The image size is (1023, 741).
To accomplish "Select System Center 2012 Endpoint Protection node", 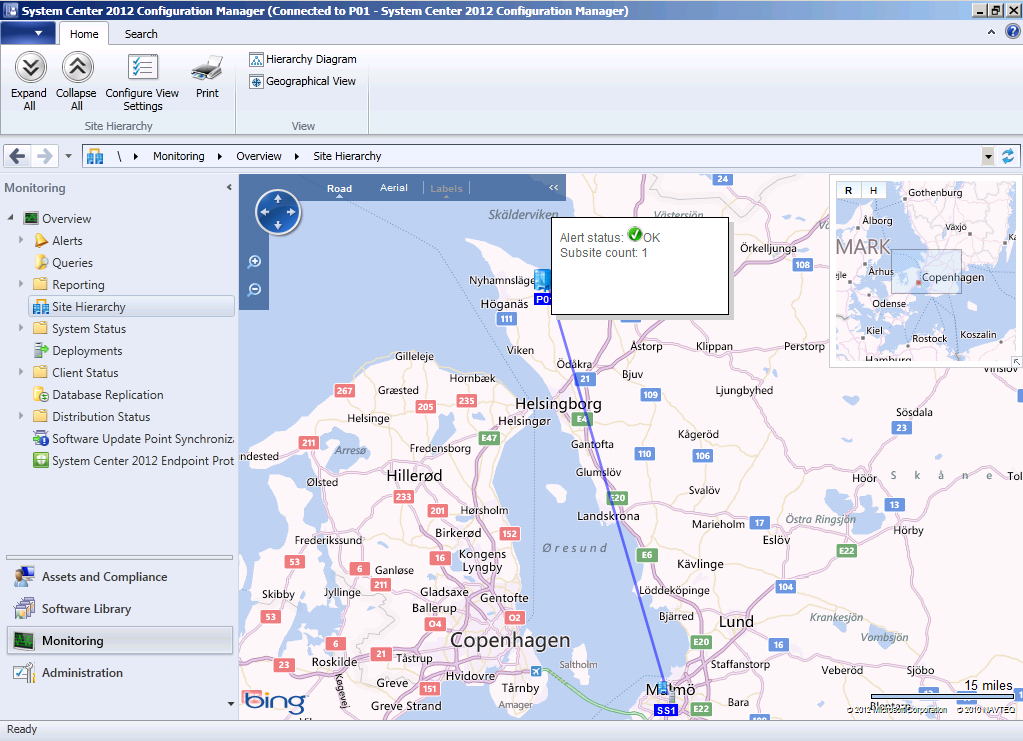I will (133, 461).
